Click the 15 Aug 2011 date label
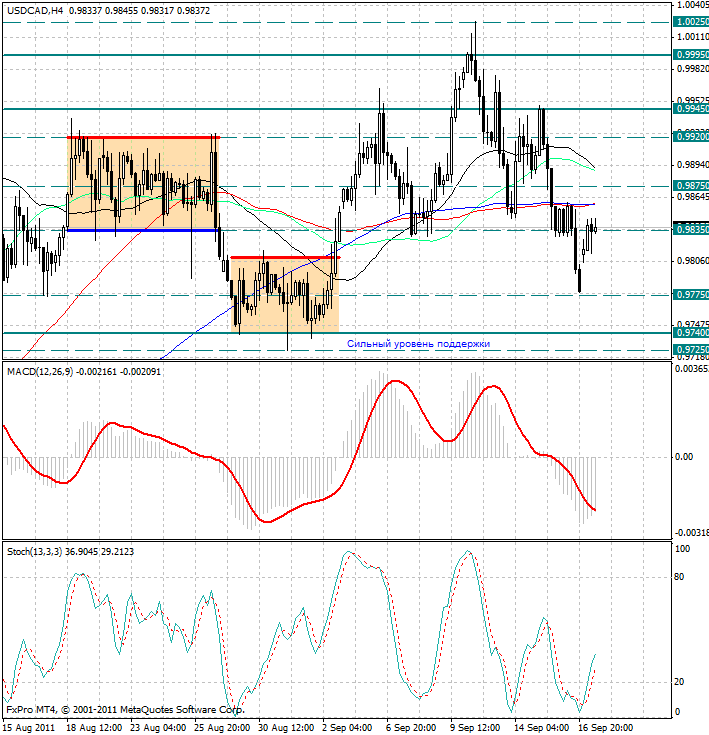709x735 pixels. click(x=31, y=727)
